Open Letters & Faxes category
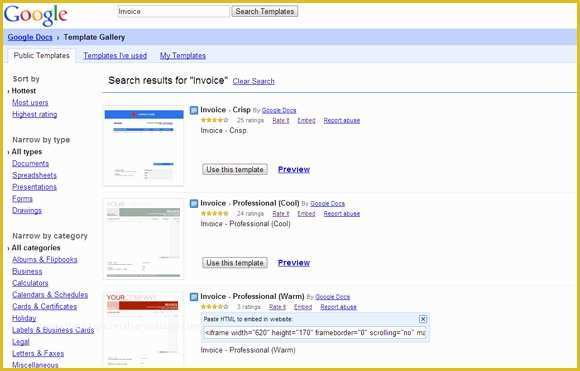 coord(38,354)
